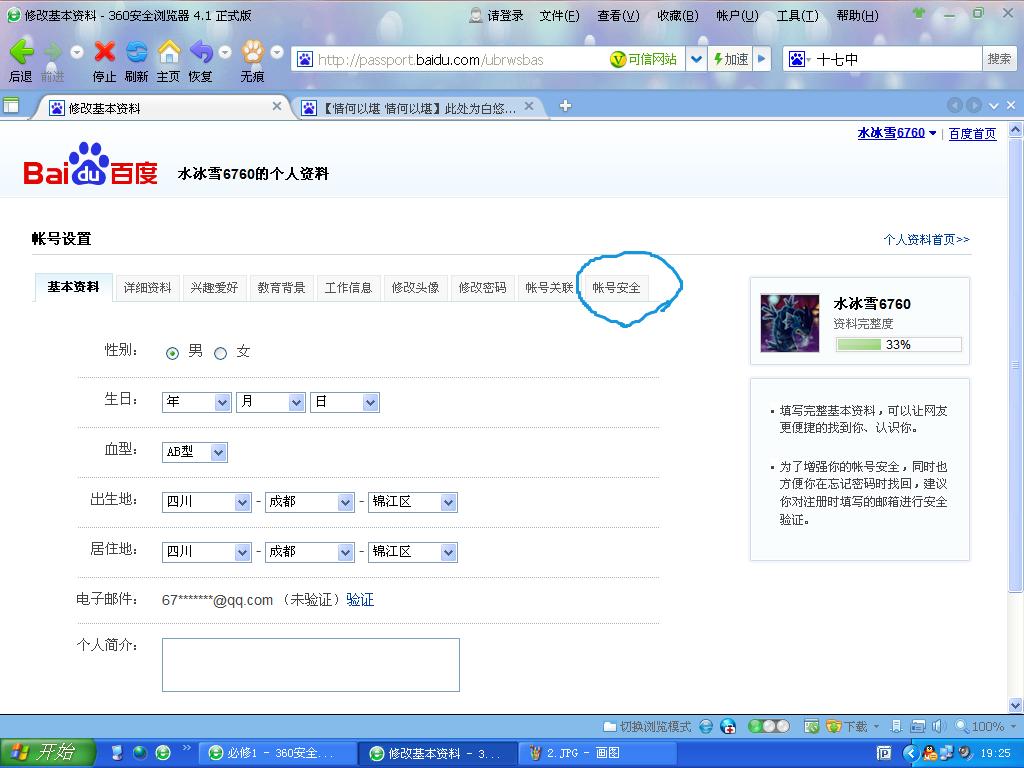Open the 工具(T) menu

pos(797,15)
